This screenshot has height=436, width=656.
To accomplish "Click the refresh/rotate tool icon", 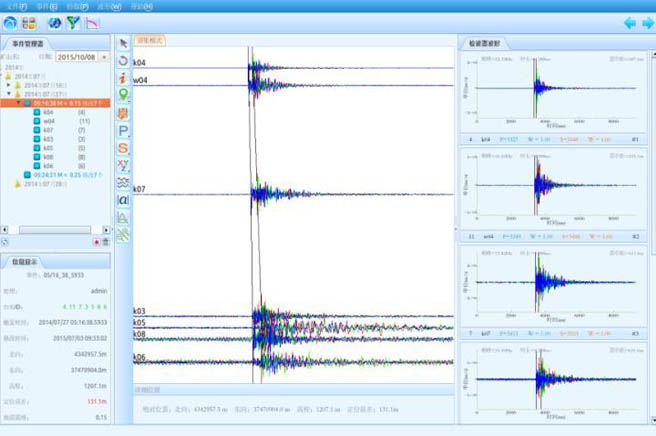I will pos(123,61).
